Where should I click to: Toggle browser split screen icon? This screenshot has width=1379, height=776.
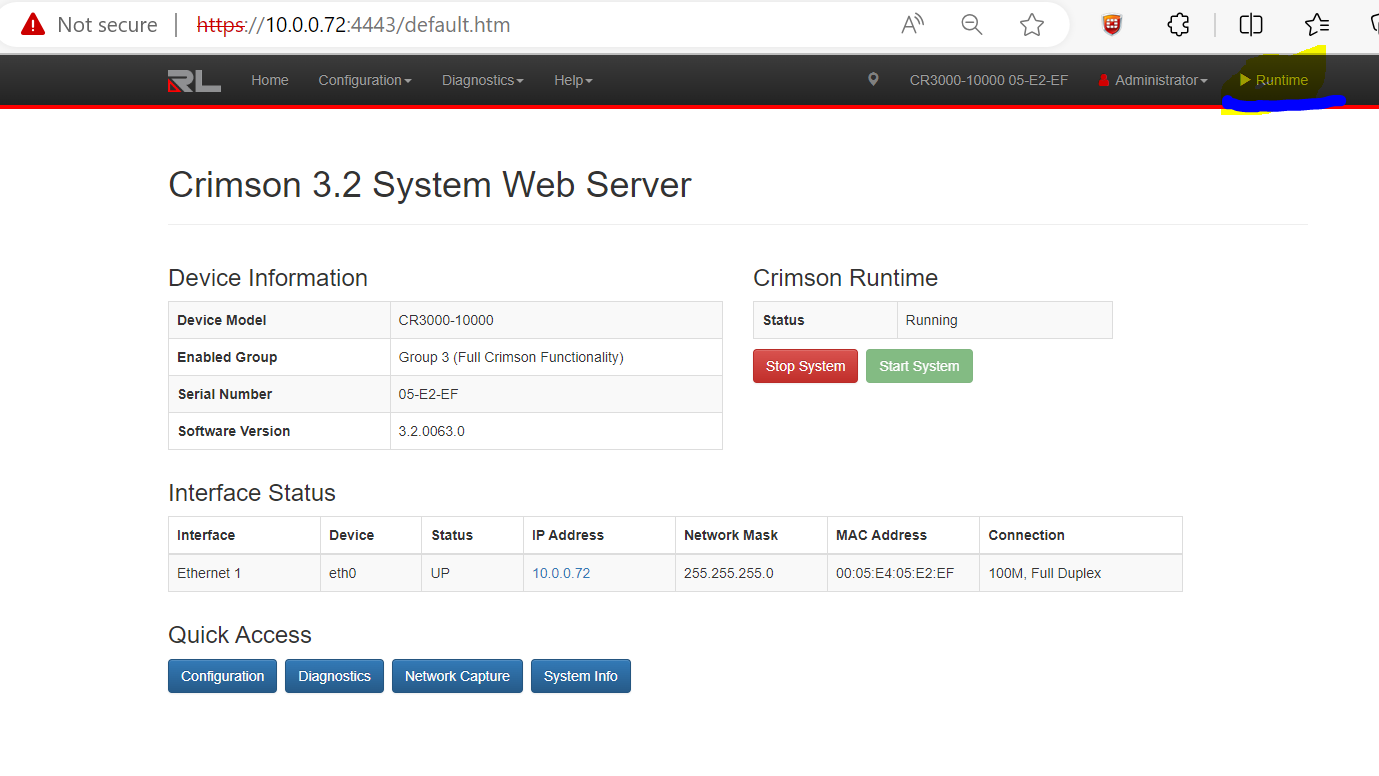point(1251,24)
